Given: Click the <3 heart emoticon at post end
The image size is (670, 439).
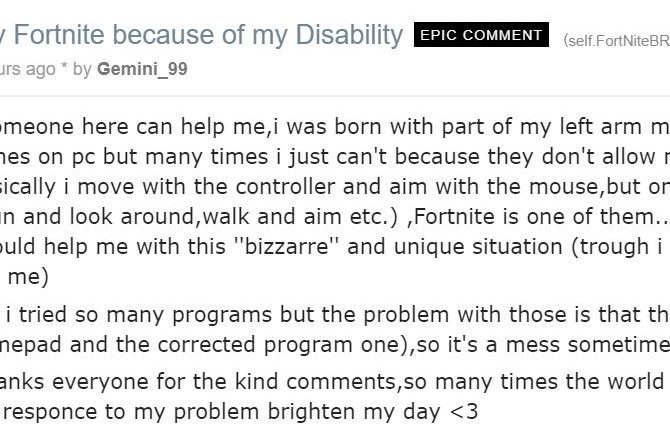Looking at the screenshot, I should pyautogui.click(x=464, y=412).
